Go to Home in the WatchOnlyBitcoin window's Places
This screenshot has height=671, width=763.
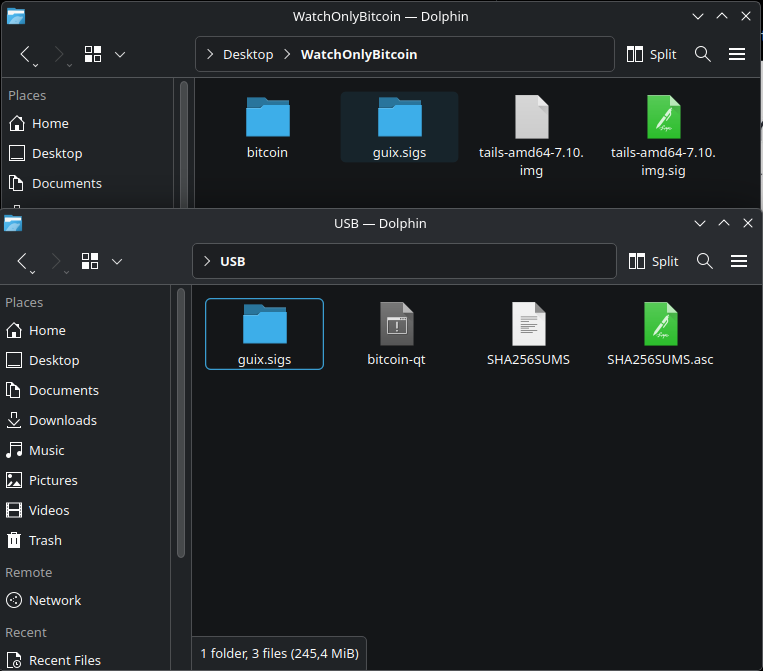tap(88, 124)
